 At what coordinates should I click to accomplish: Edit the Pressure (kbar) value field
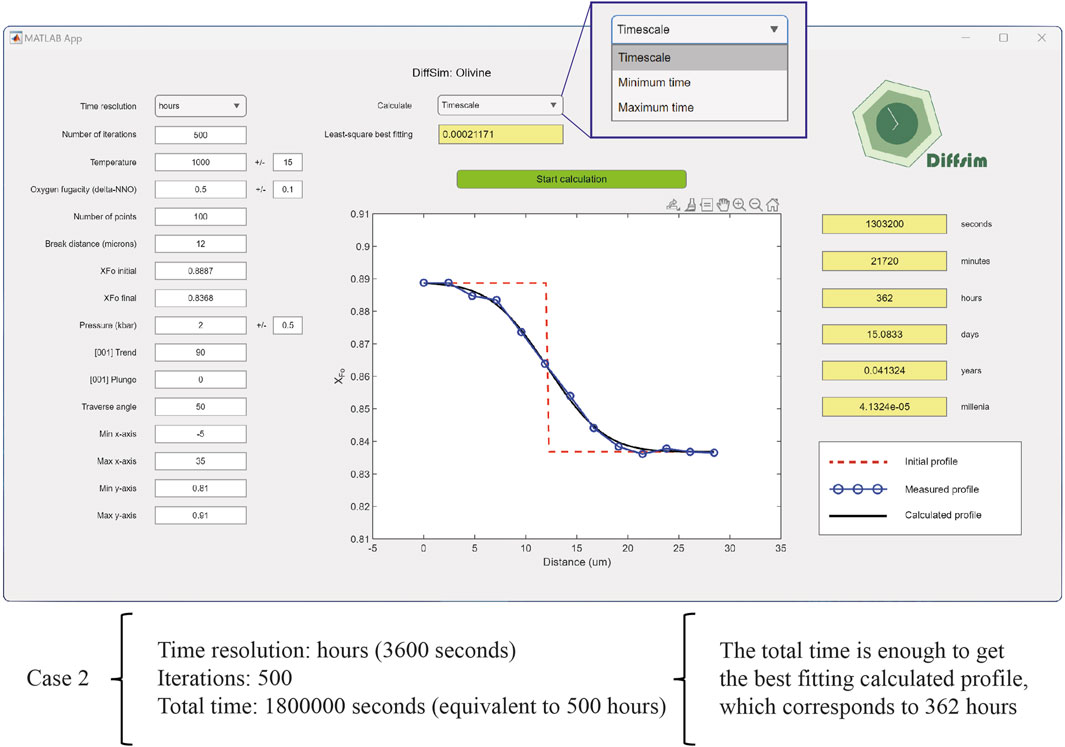point(200,325)
